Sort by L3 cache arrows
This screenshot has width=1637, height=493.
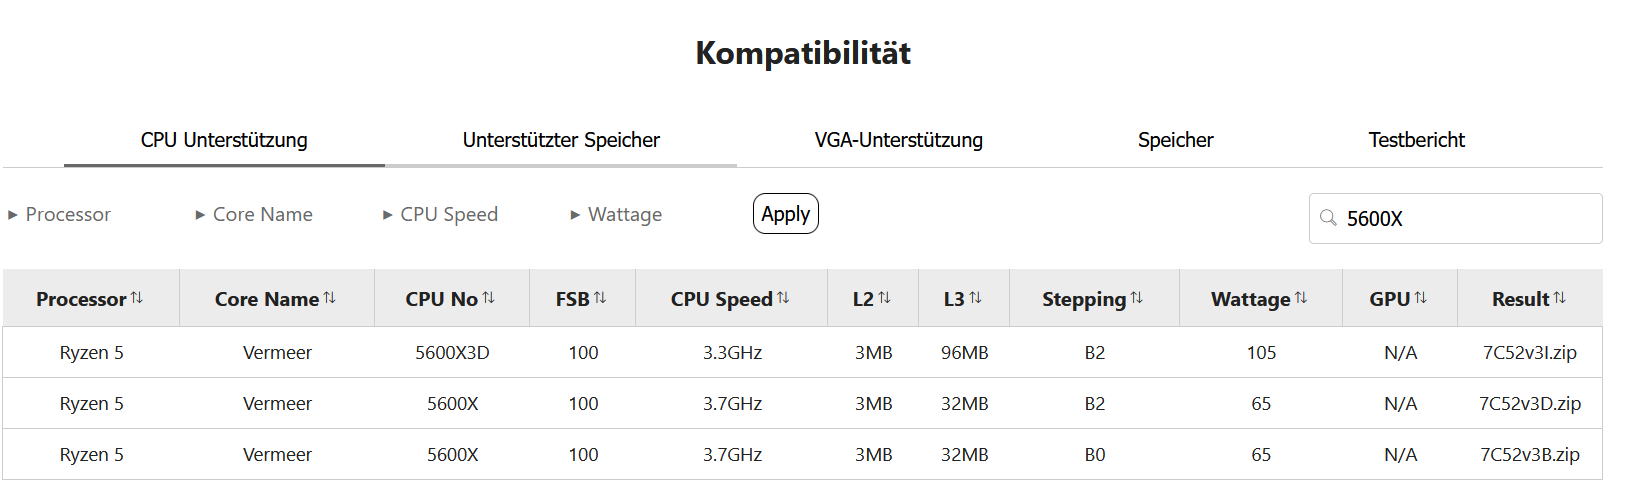(975, 298)
